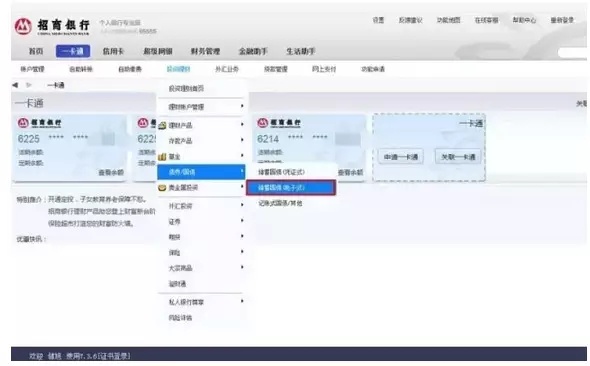The height and width of the screenshot is (366, 590).
Task: Open the 在线客服 header link
Action: [x=486, y=20]
